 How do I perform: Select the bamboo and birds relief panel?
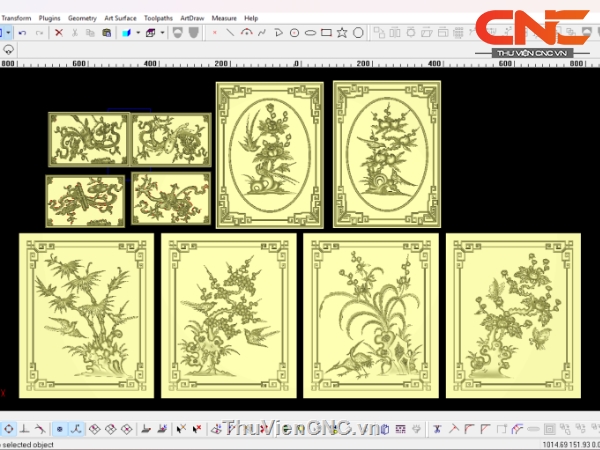tap(87, 314)
